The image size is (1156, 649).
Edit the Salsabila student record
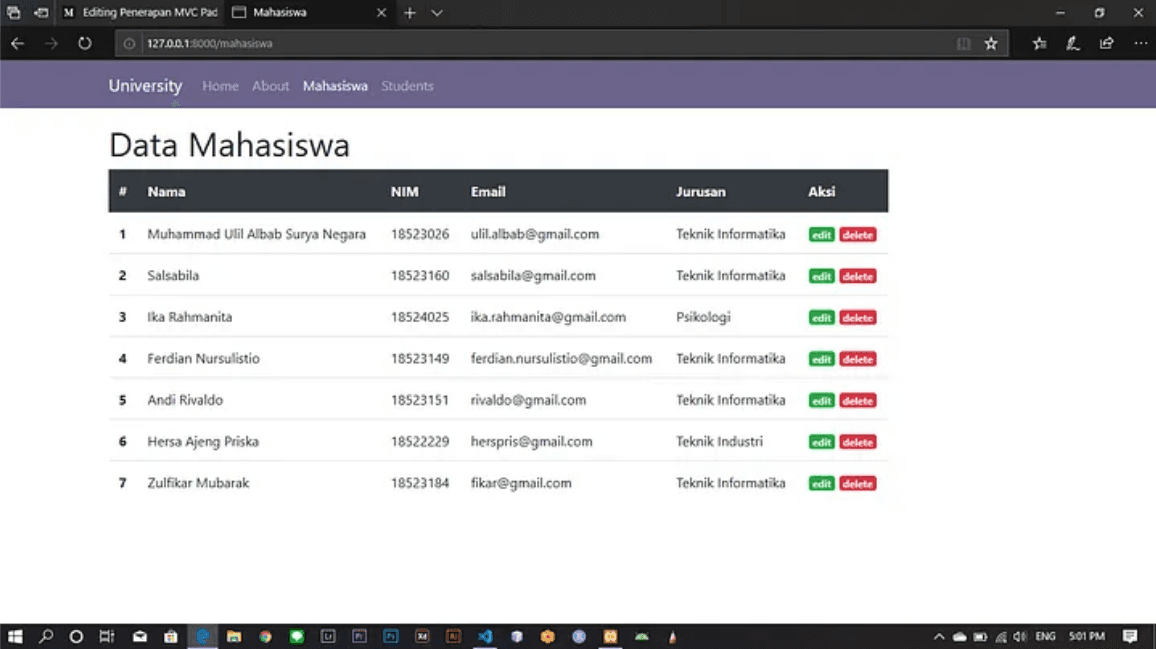(x=821, y=276)
